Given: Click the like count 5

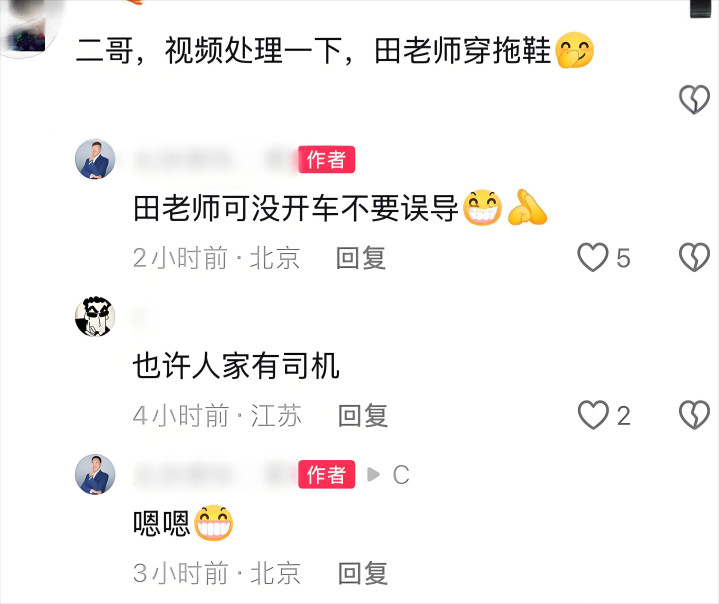Looking at the screenshot, I should click(x=623, y=258).
